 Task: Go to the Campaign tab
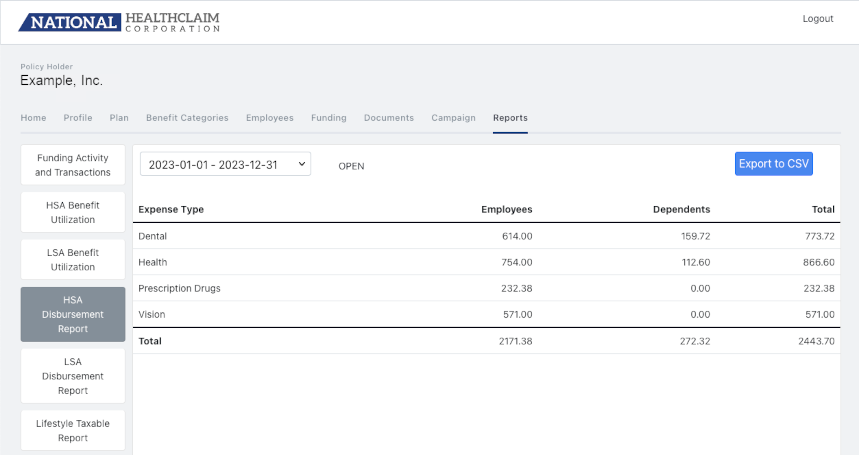point(453,118)
